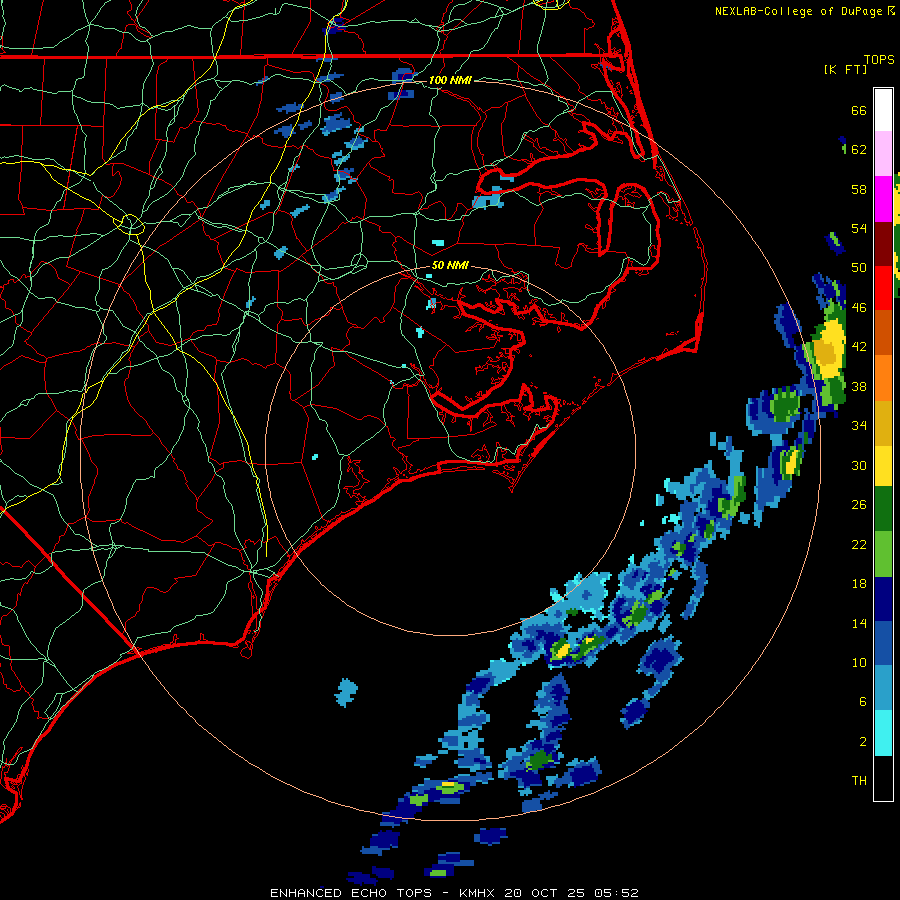Click the magenta legend swatch
900x900 pixels.
883,199
